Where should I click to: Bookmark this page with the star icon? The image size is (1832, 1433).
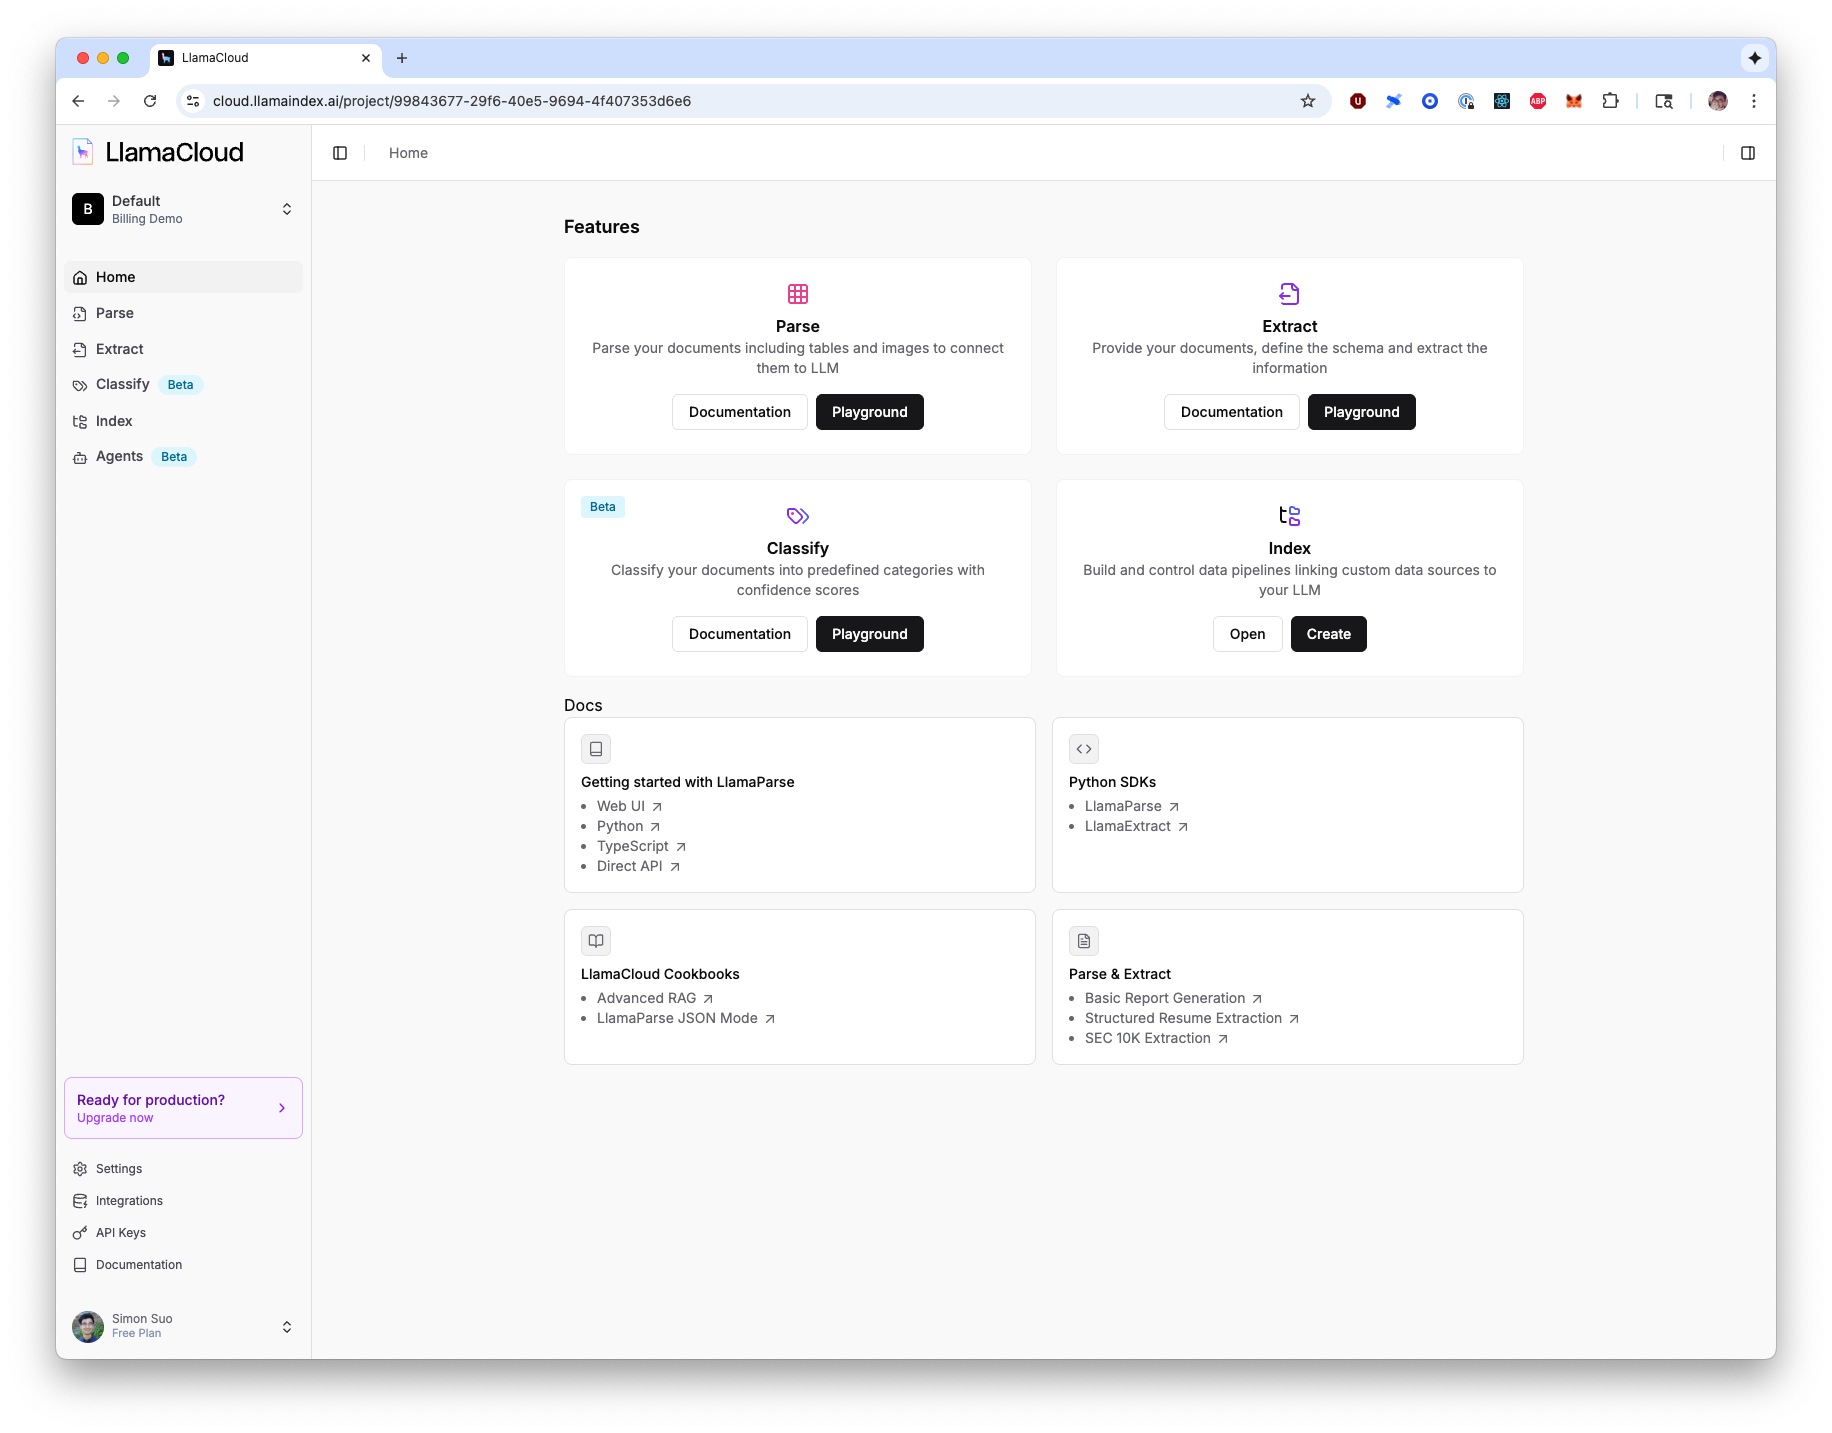(x=1307, y=101)
